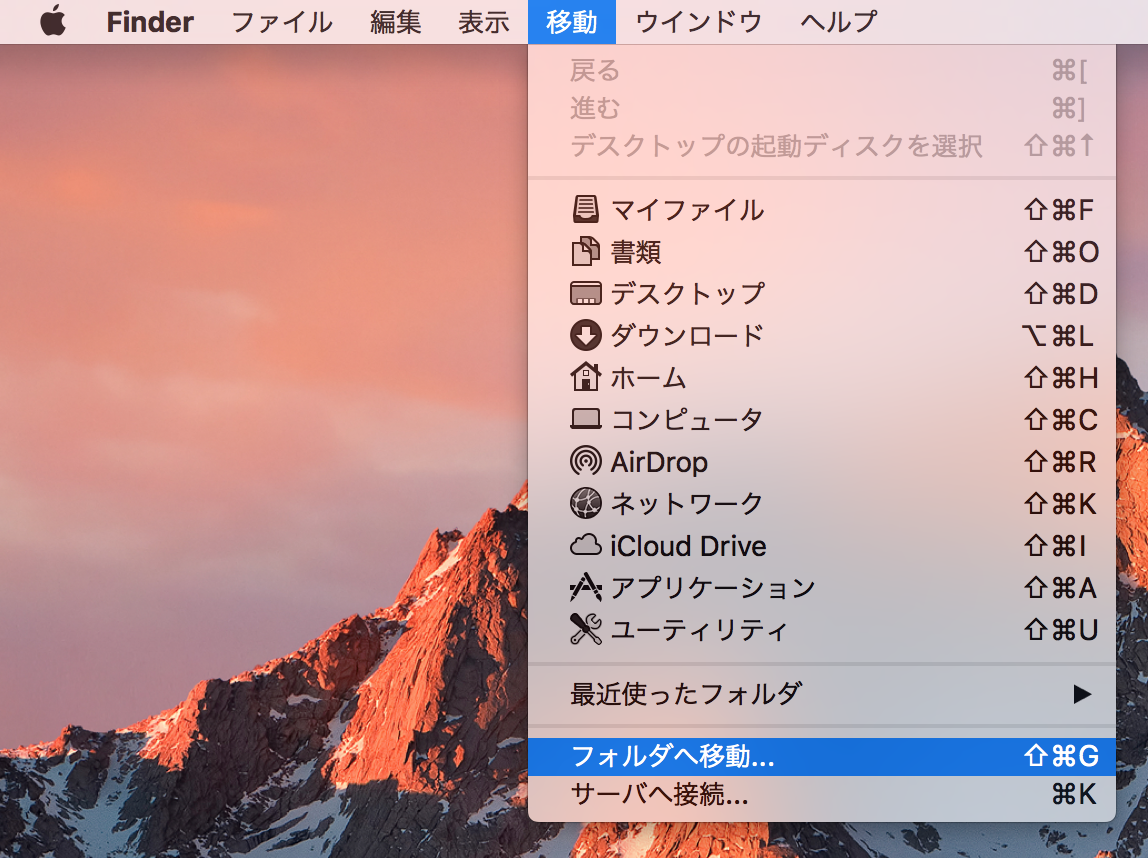The image size is (1148, 858).
Task: Select the ネットワーク label
Action: click(x=687, y=504)
